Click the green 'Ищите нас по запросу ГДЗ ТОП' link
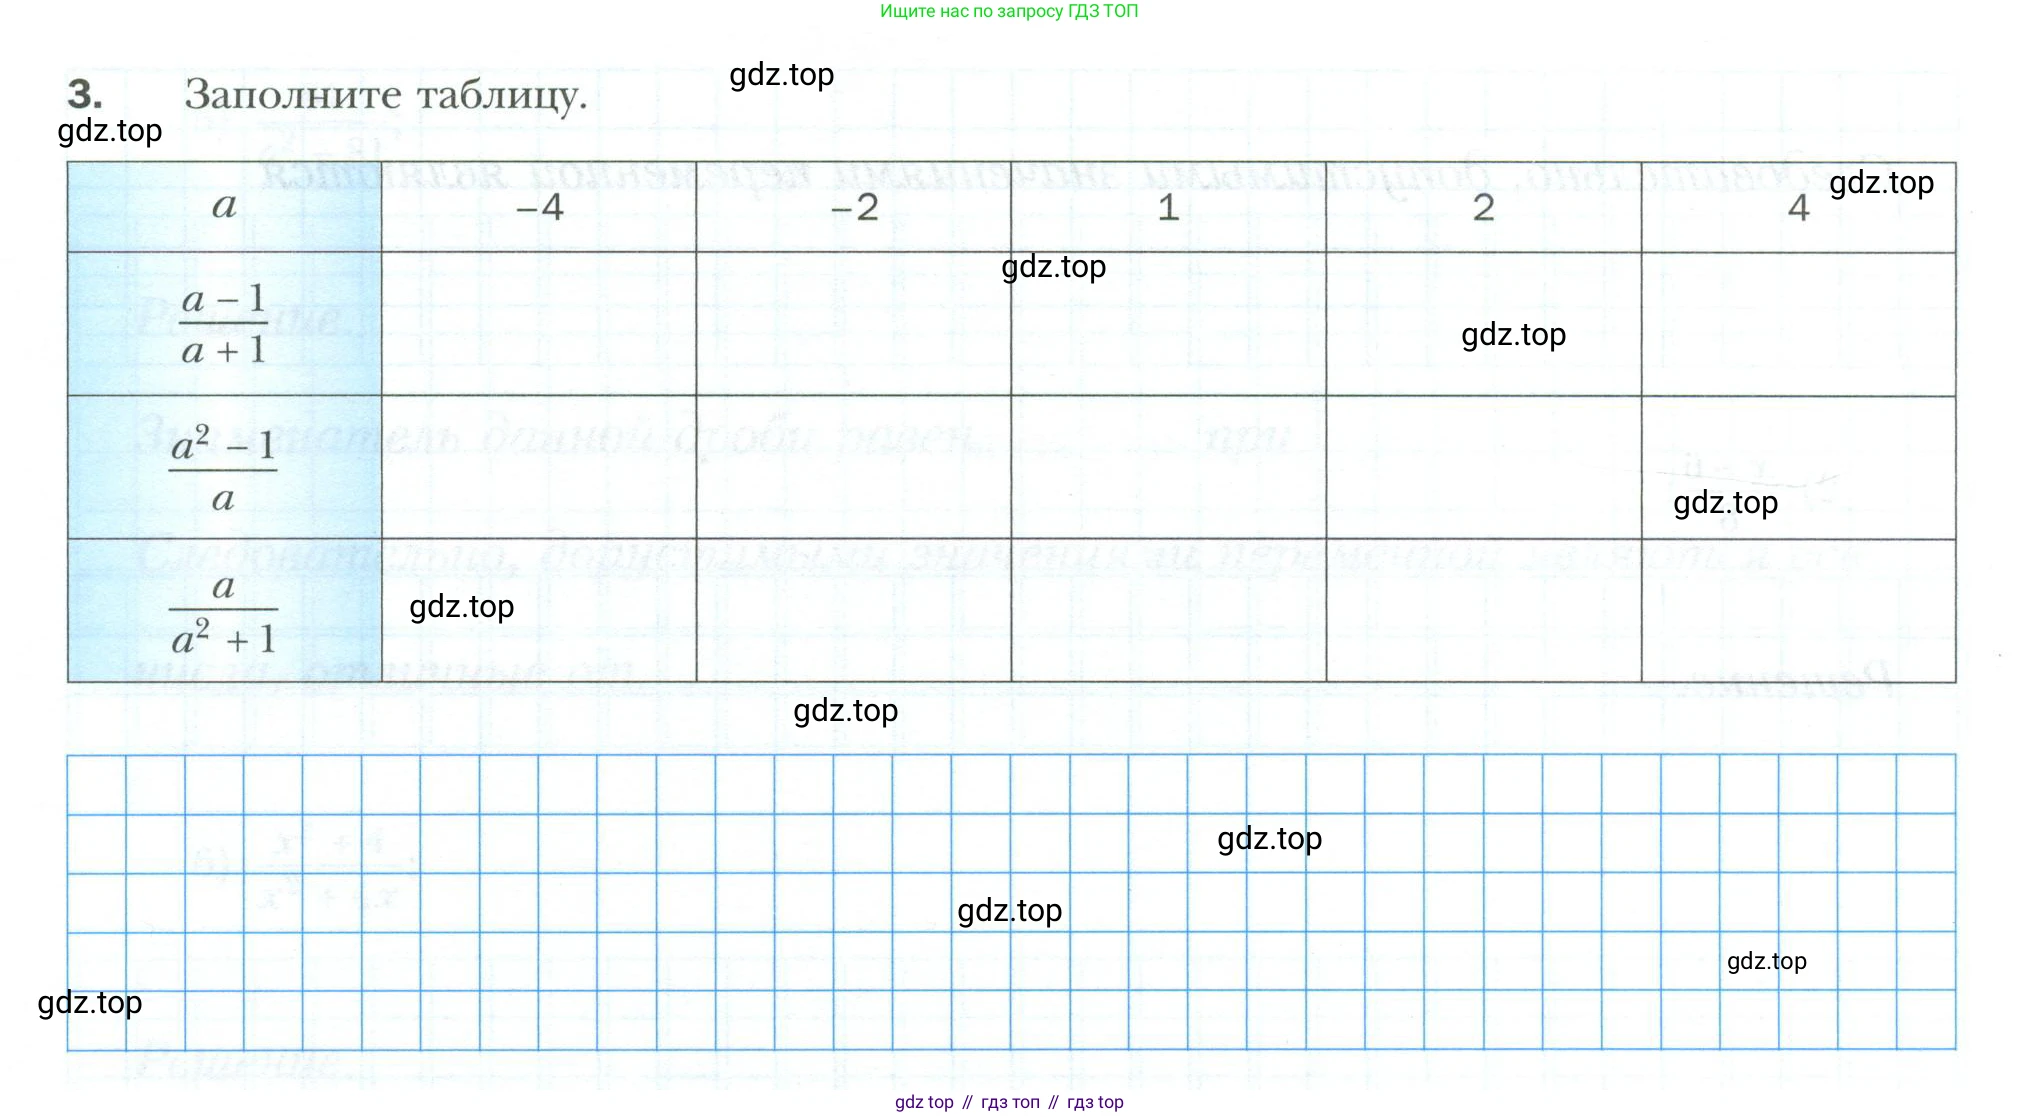 [1009, 11]
